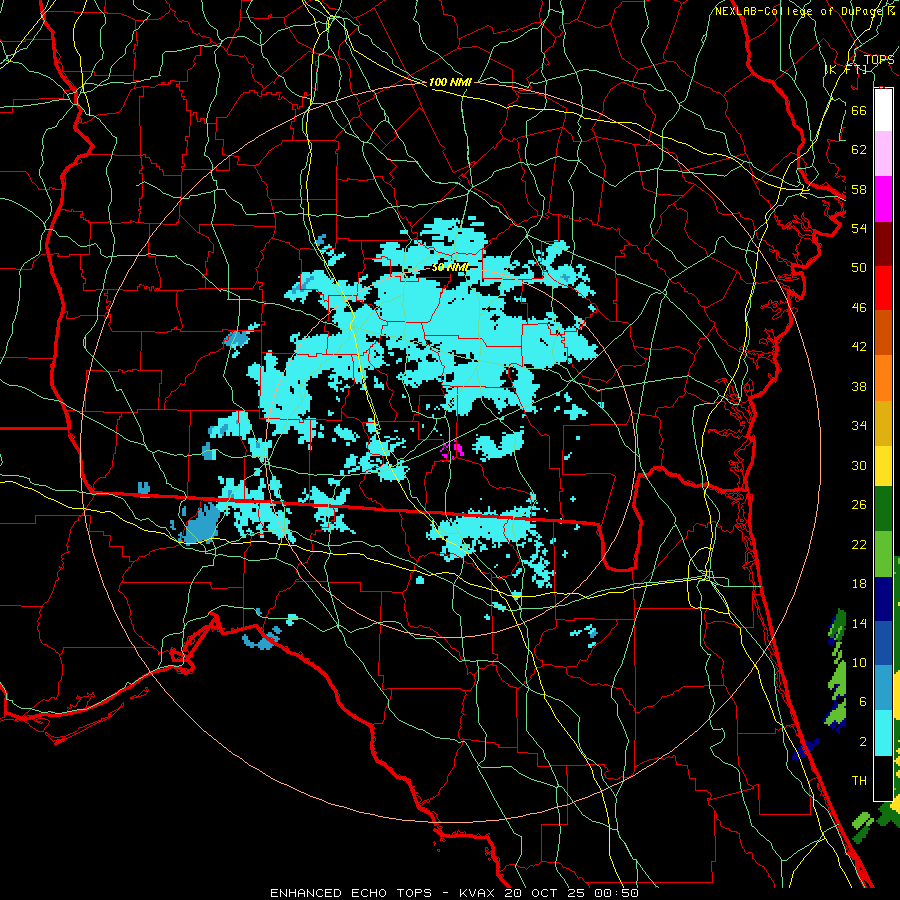
Task: Click the "62" scale value label
Action: 859,150
